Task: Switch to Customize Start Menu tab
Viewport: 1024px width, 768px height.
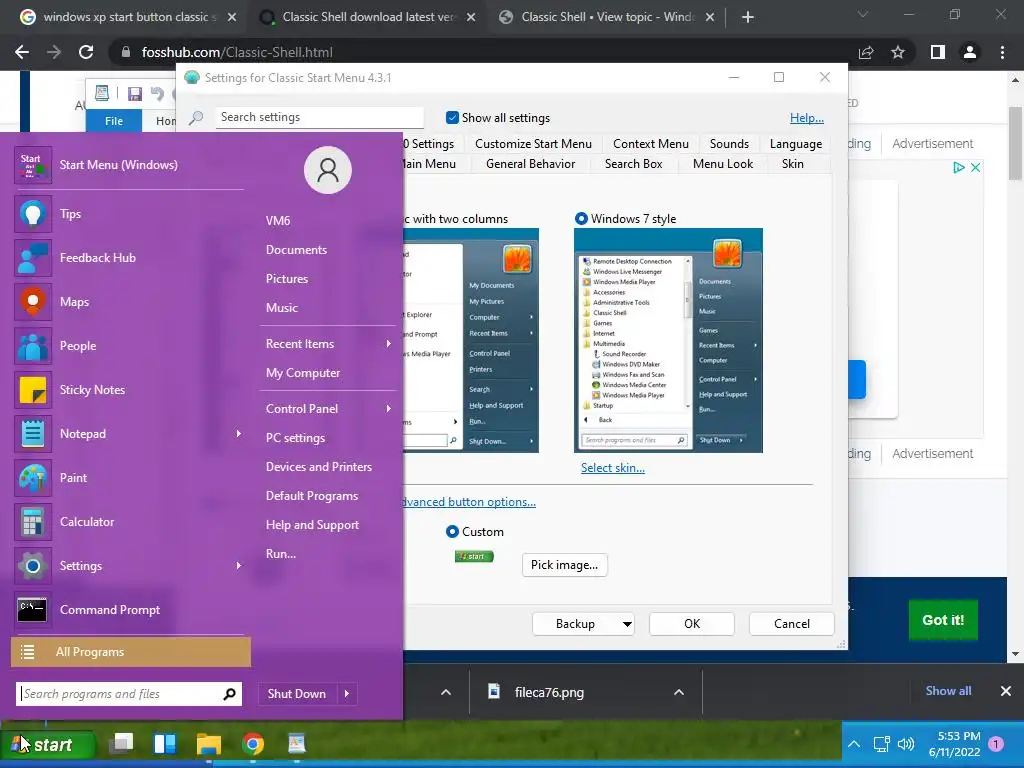Action: (x=533, y=144)
